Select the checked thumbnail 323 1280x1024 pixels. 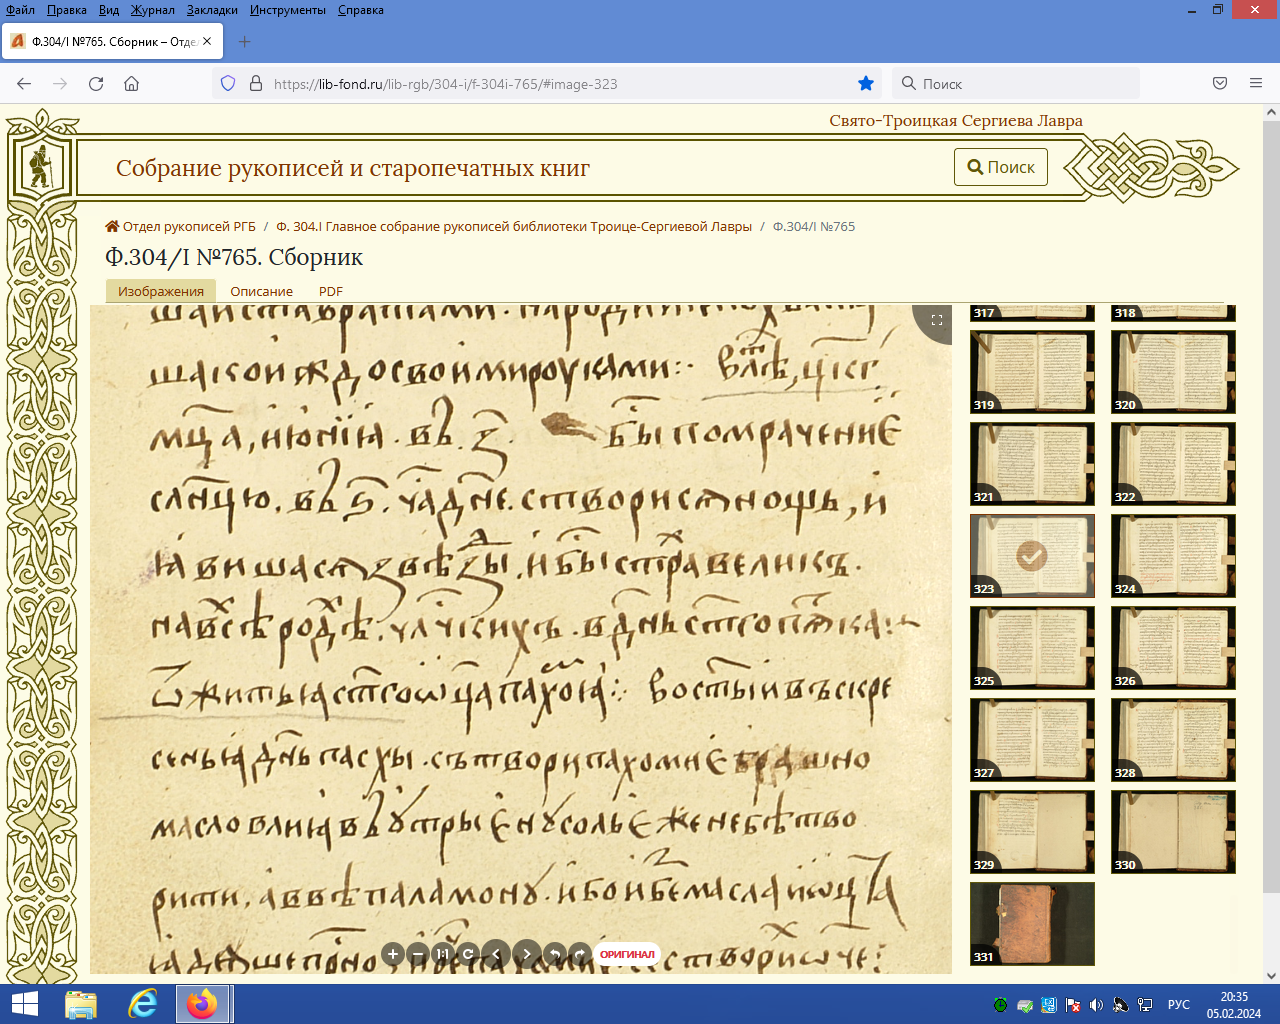tap(1032, 555)
